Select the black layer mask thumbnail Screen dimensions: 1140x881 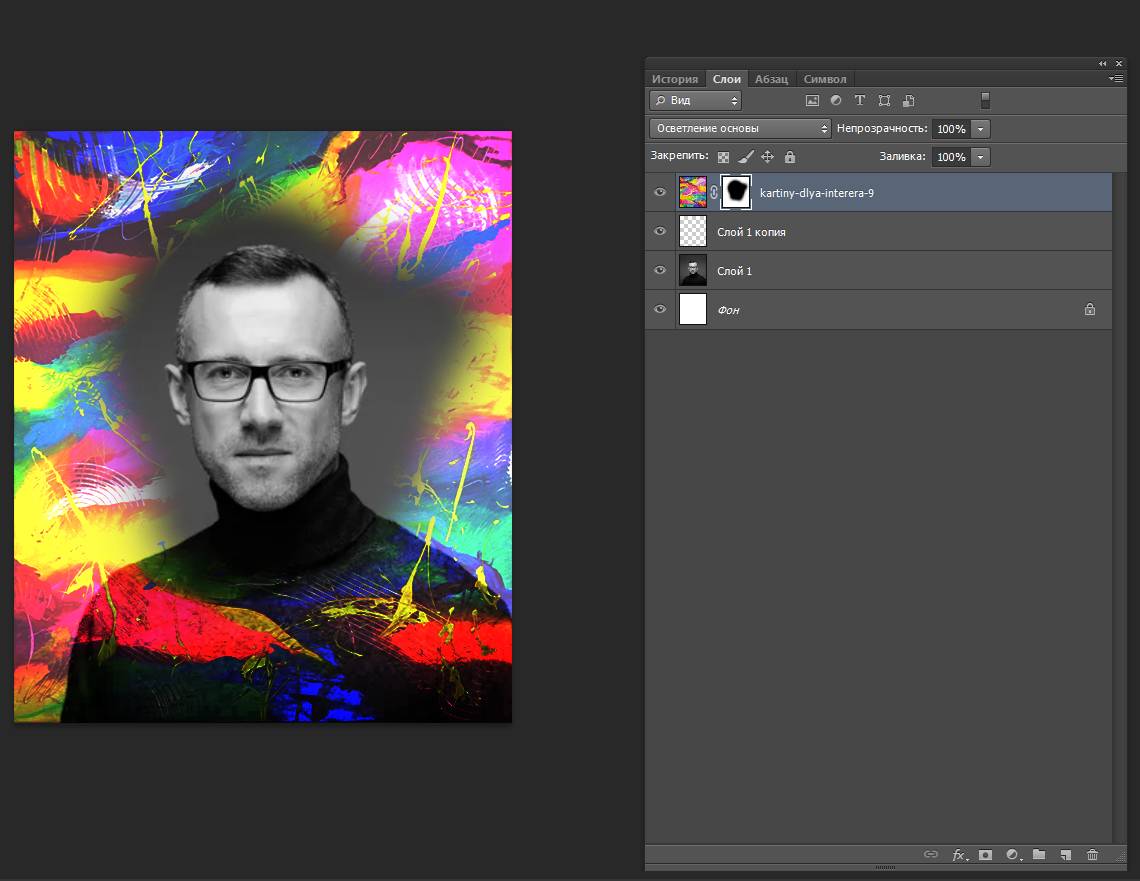[737, 192]
